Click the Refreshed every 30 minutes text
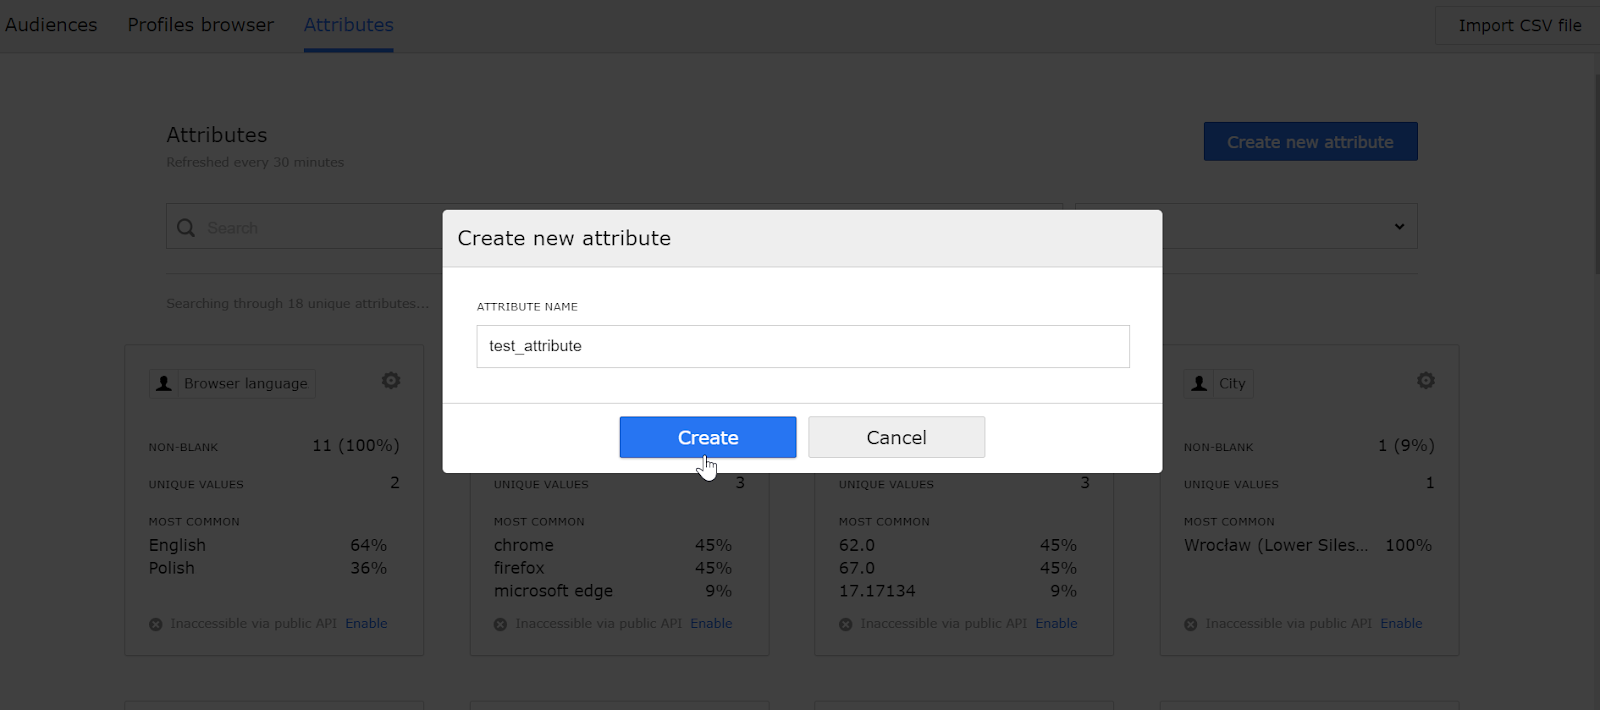 255,162
